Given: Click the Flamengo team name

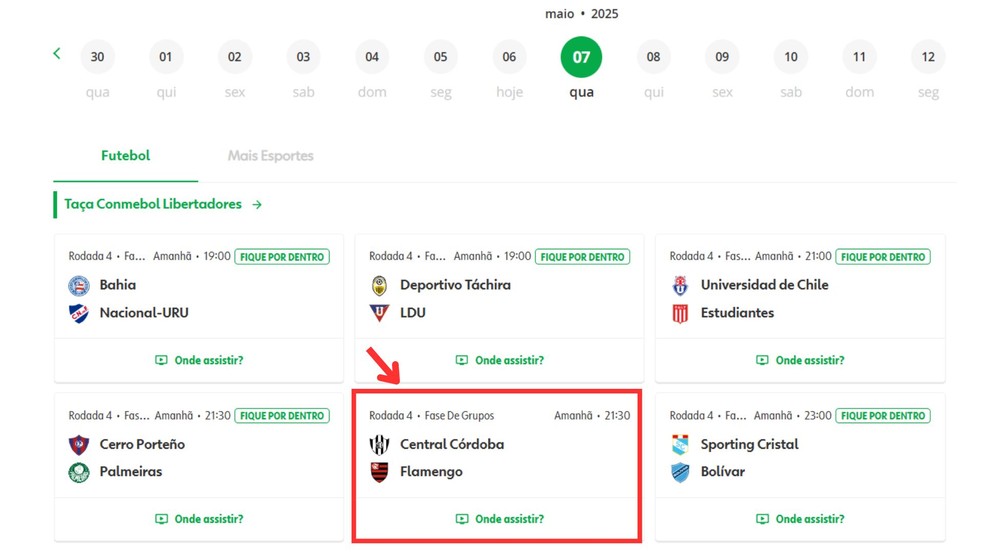Looking at the screenshot, I should coord(431,471).
